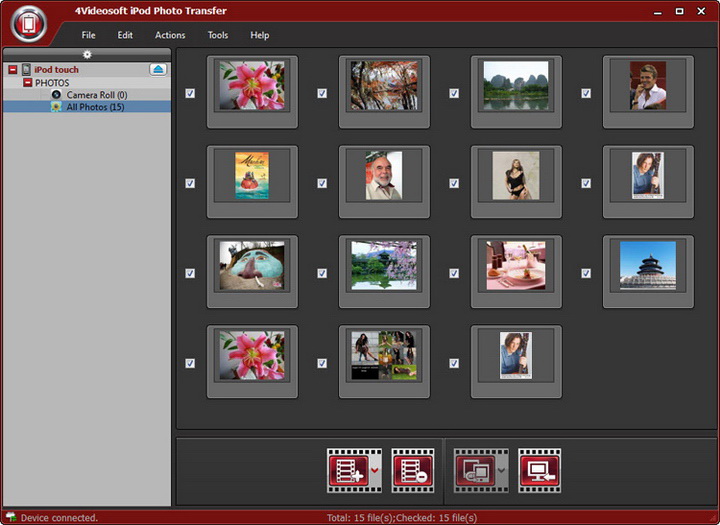Uncheck the mountain lake photo checkbox
This screenshot has width=720, height=525.
pyautogui.click(x=454, y=93)
